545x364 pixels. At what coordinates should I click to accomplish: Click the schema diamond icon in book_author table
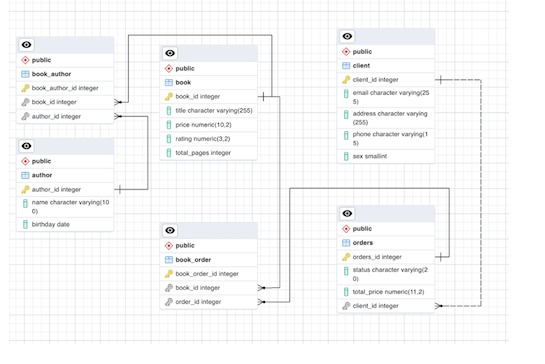[25, 60]
